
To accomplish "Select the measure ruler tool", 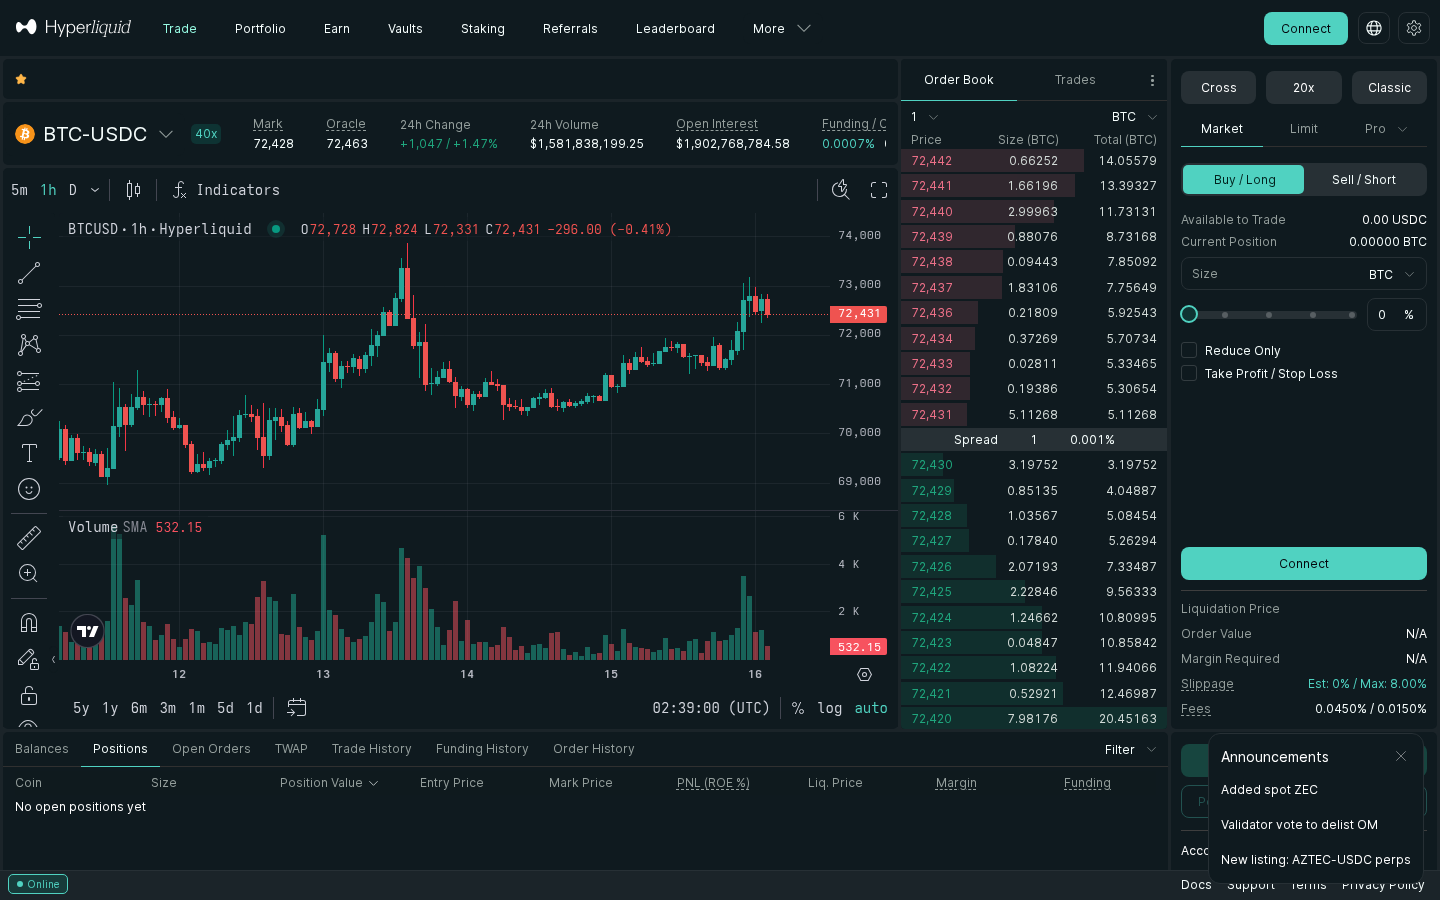I will 29,537.
